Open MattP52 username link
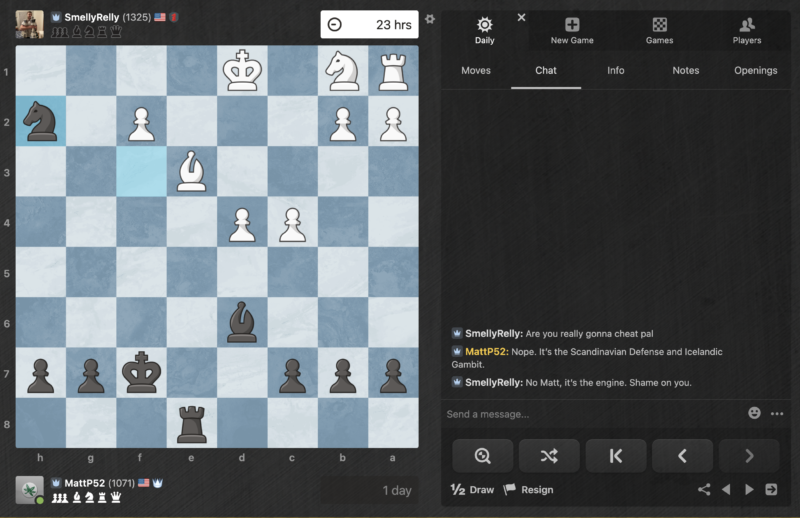Image resolution: width=800 pixels, height=518 pixels. pos(84,483)
